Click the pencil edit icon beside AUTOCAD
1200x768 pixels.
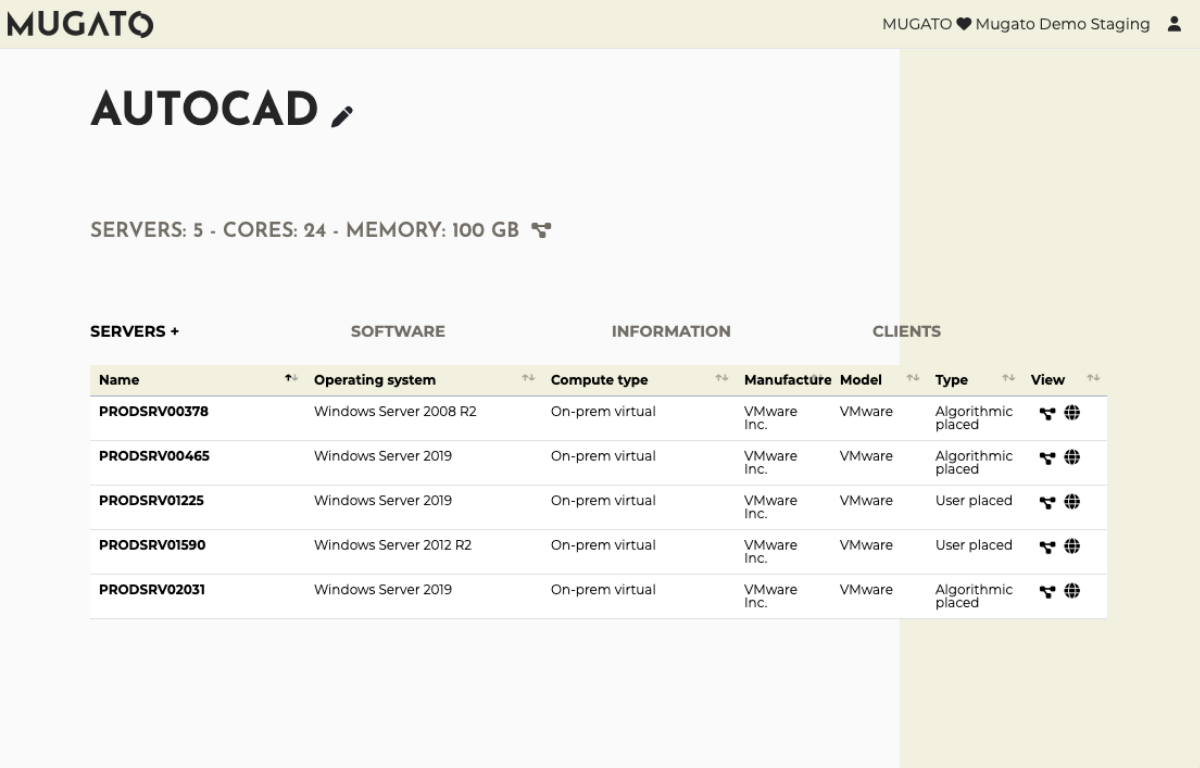coord(342,116)
